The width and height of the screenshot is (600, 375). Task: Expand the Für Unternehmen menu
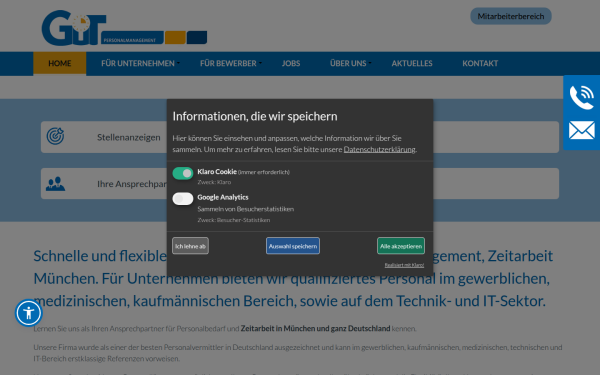pyautogui.click(x=140, y=64)
